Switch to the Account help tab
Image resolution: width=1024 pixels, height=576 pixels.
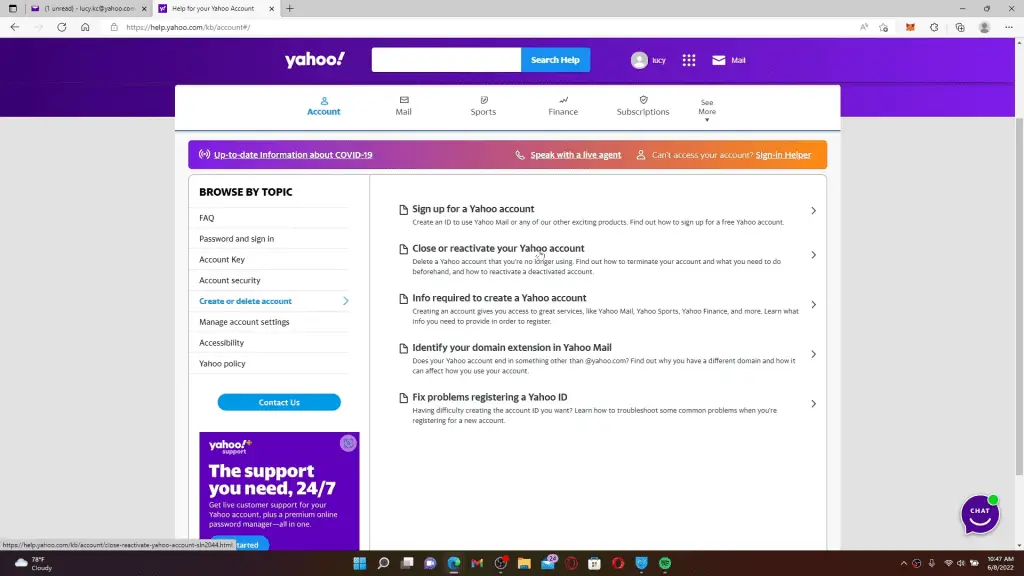(x=324, y=106)
